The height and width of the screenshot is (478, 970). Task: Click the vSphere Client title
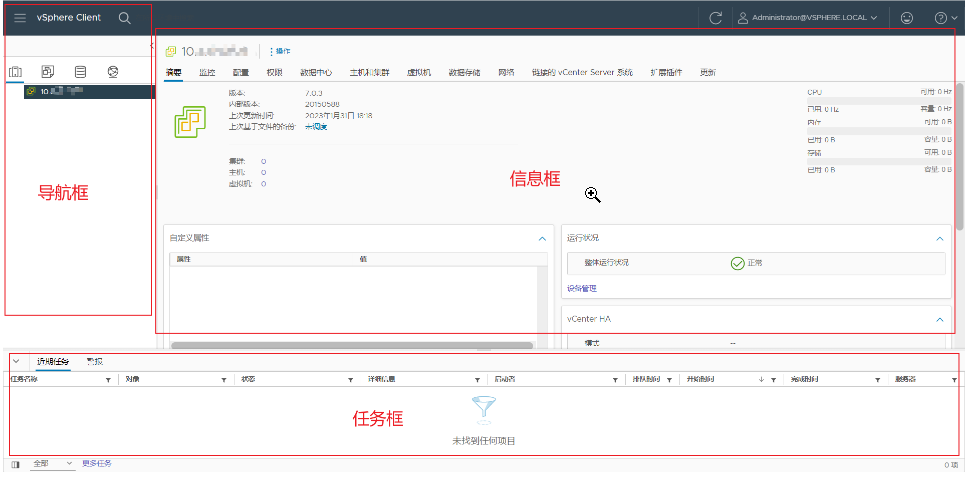[69, 18]
